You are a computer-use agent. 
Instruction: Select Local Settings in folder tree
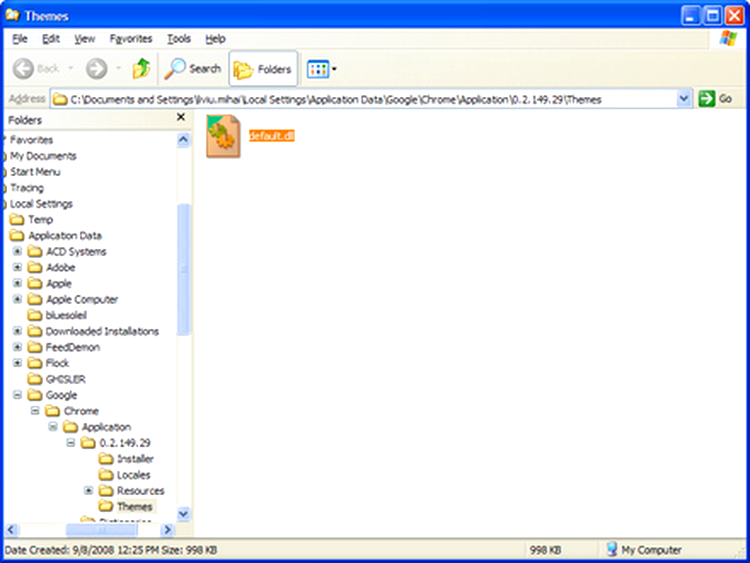41,204
